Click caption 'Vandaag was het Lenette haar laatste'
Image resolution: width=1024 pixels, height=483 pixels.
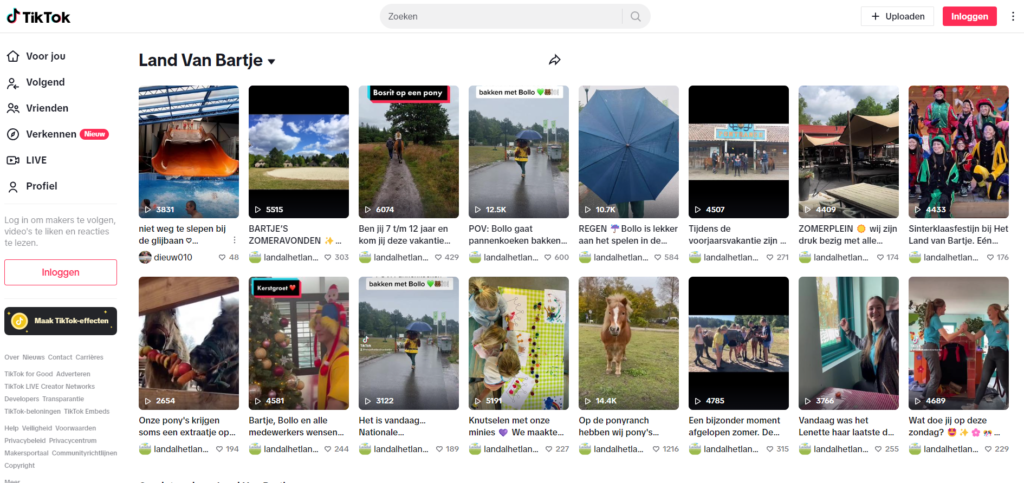click(x=846, y=426)
